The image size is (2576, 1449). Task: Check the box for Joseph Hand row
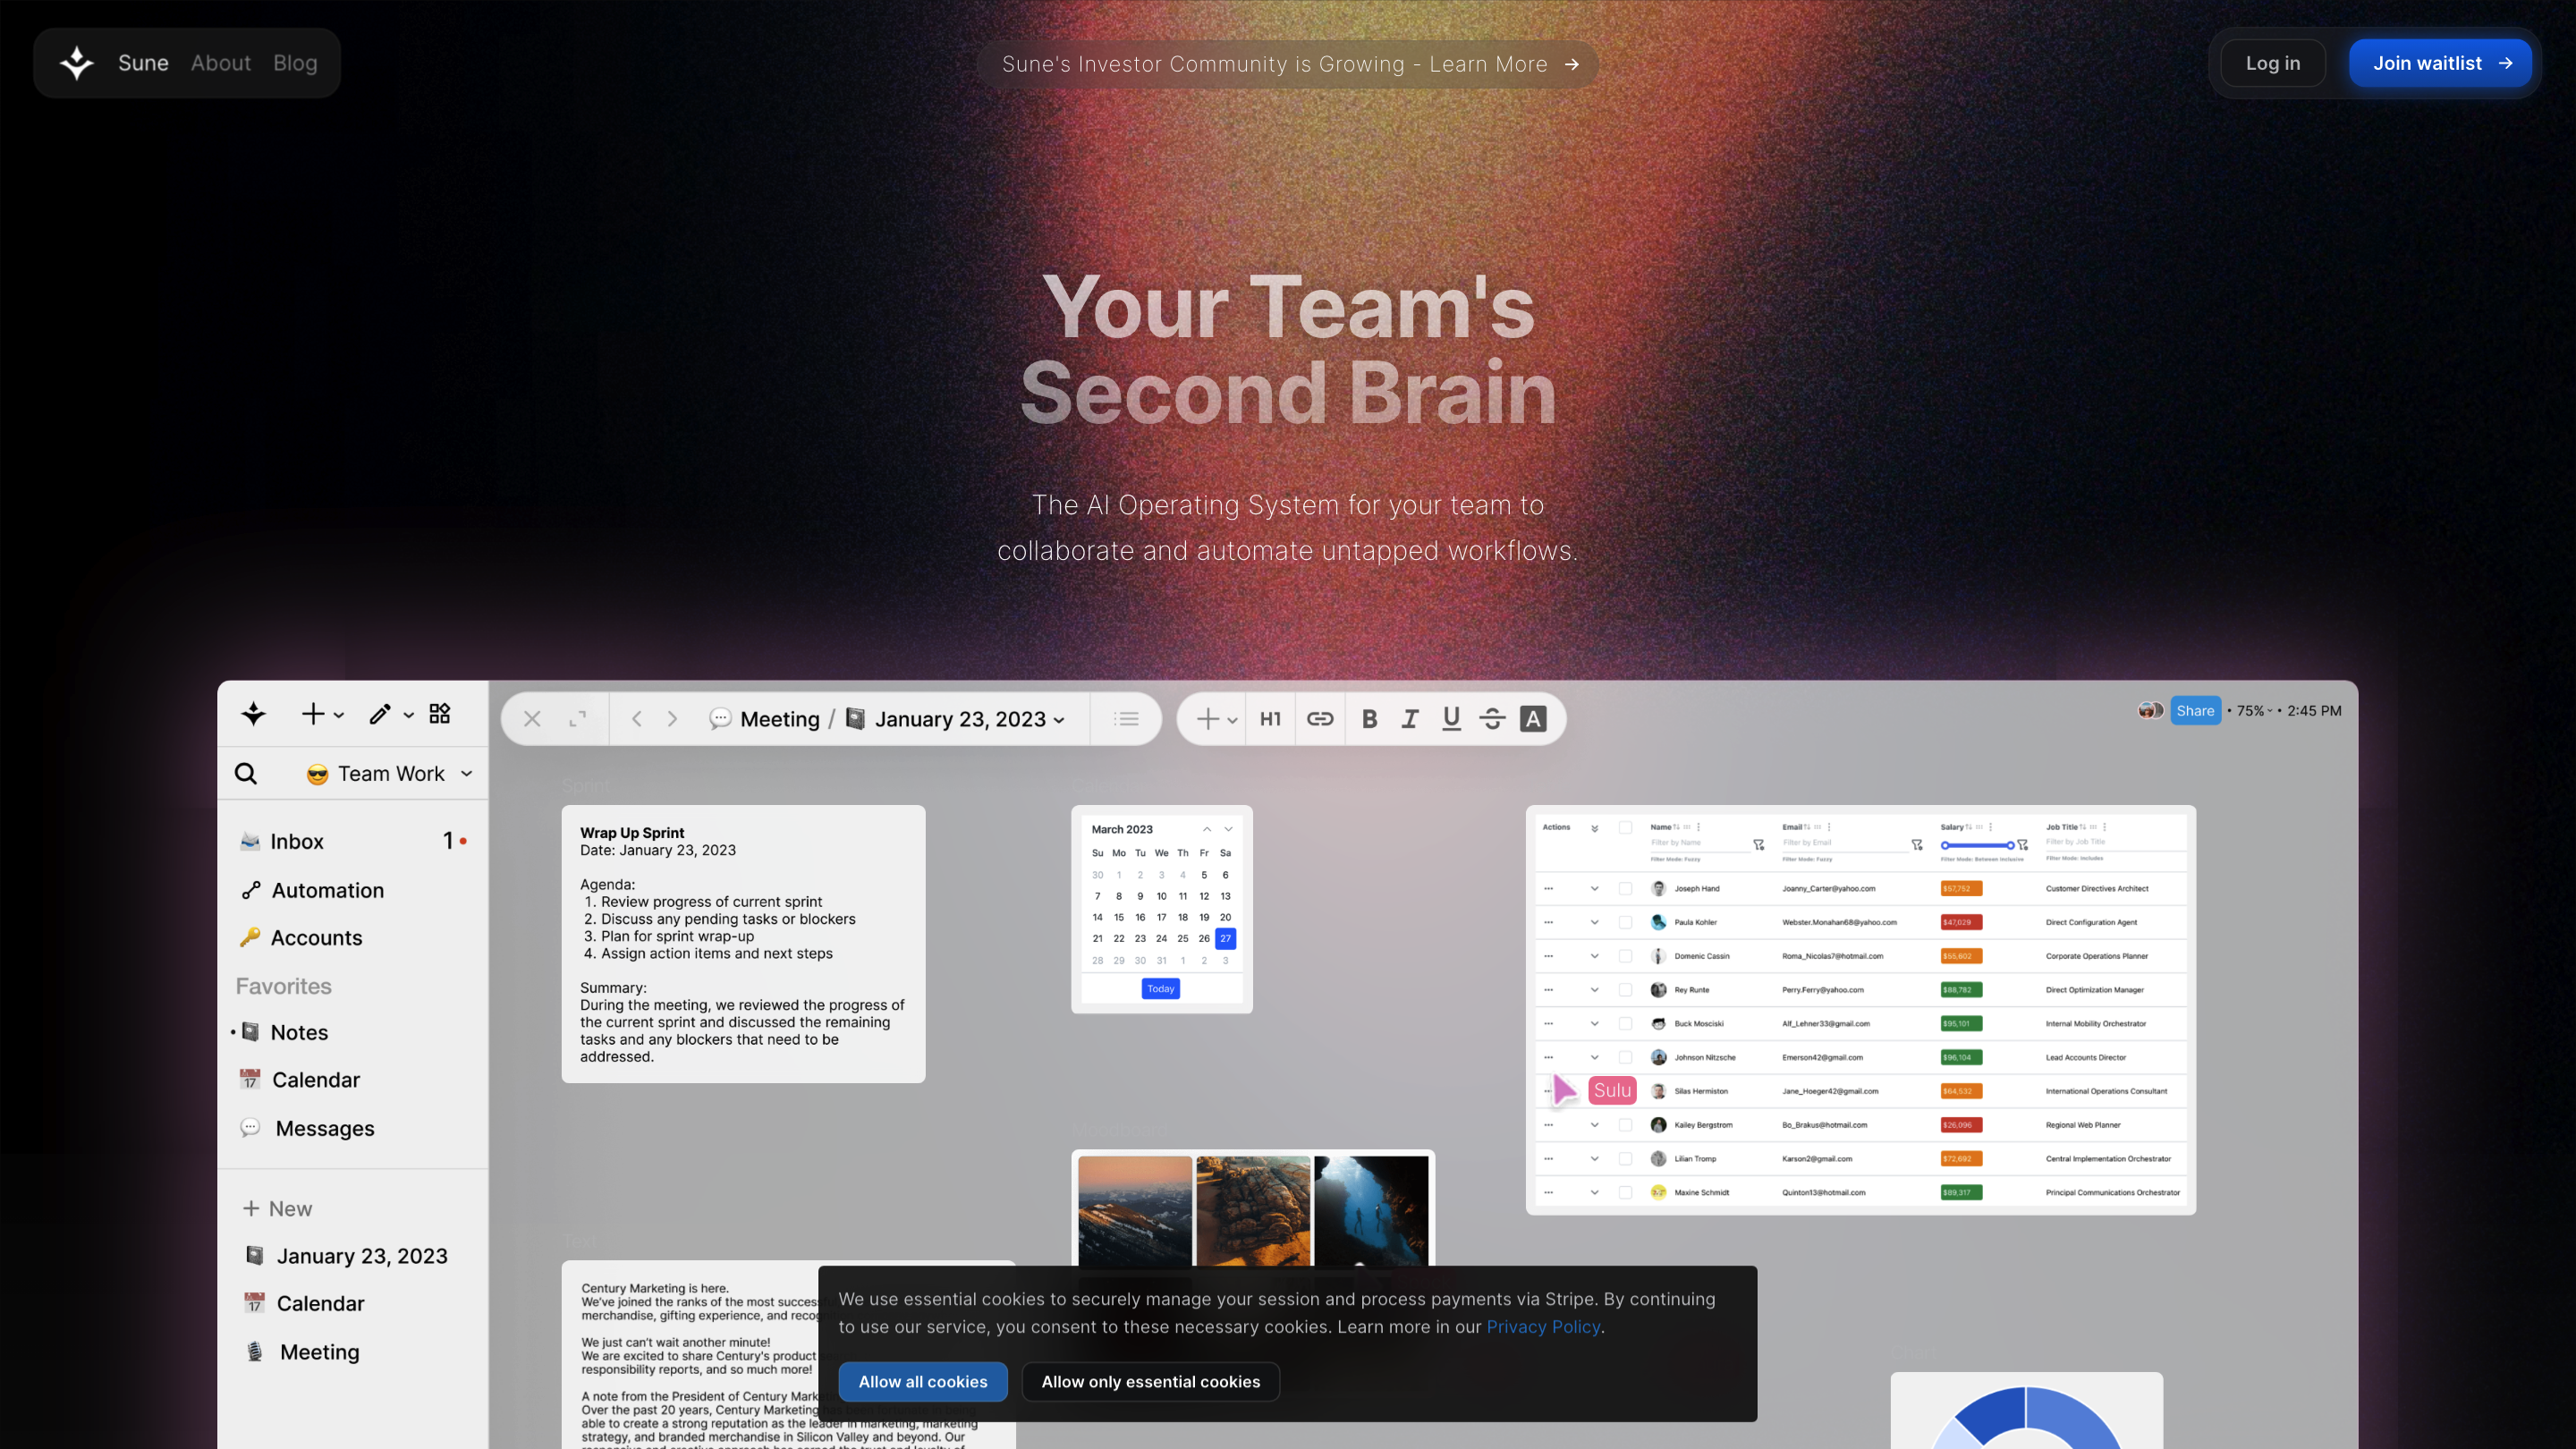(1625, 888)
